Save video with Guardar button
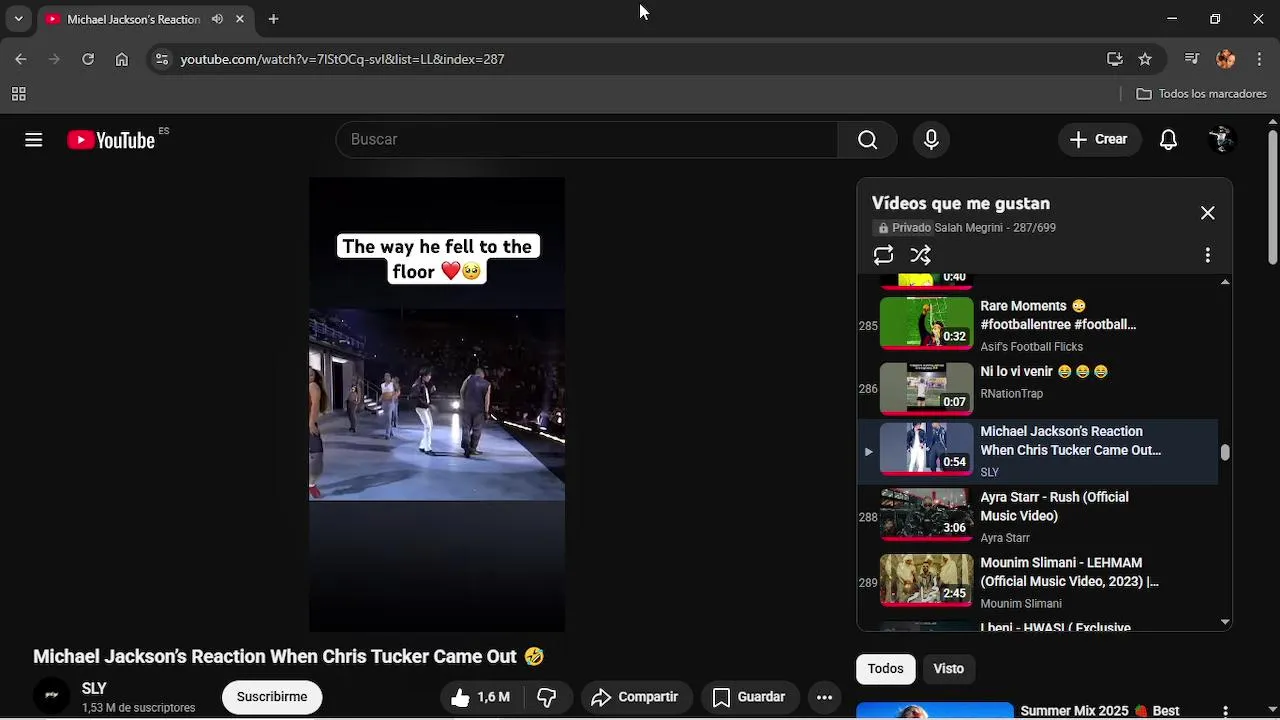This screenshot has width=1280, height=720. pos(748,697)
